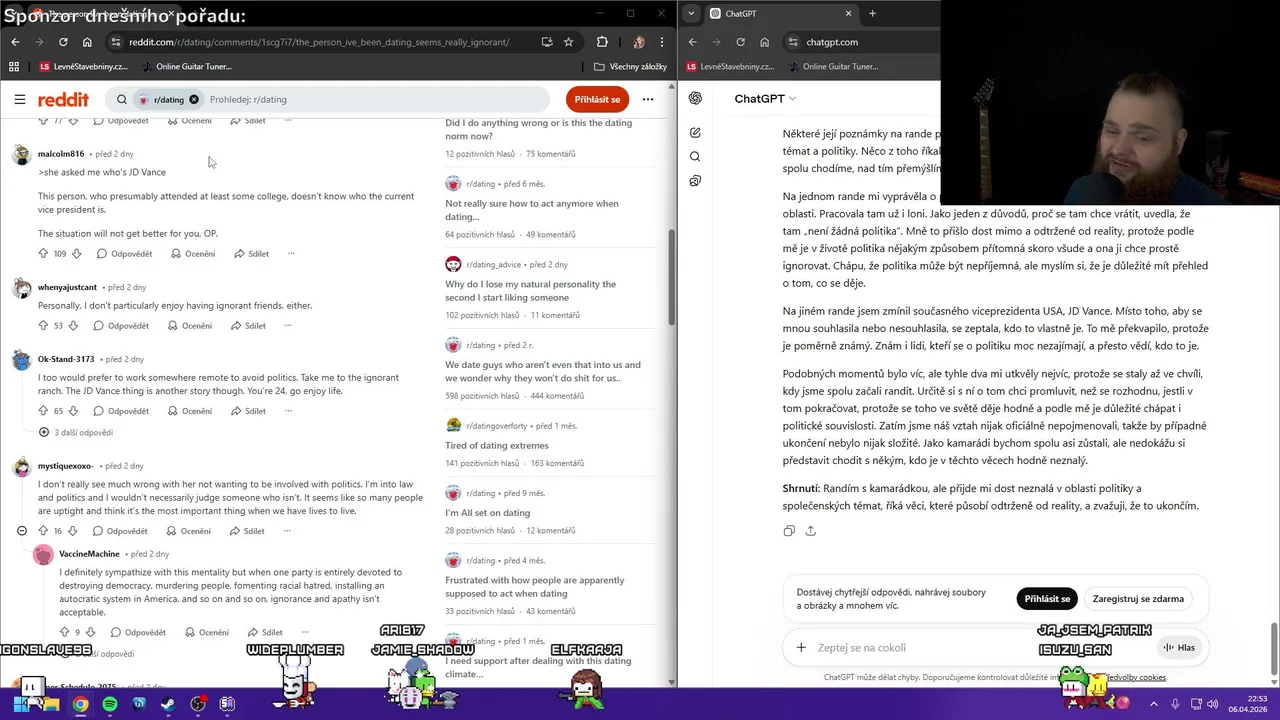Start new chat in ChatGPT sidebar
Image resolution: width=1280 pixels, height=720 pixels.
tap(695, 132)
